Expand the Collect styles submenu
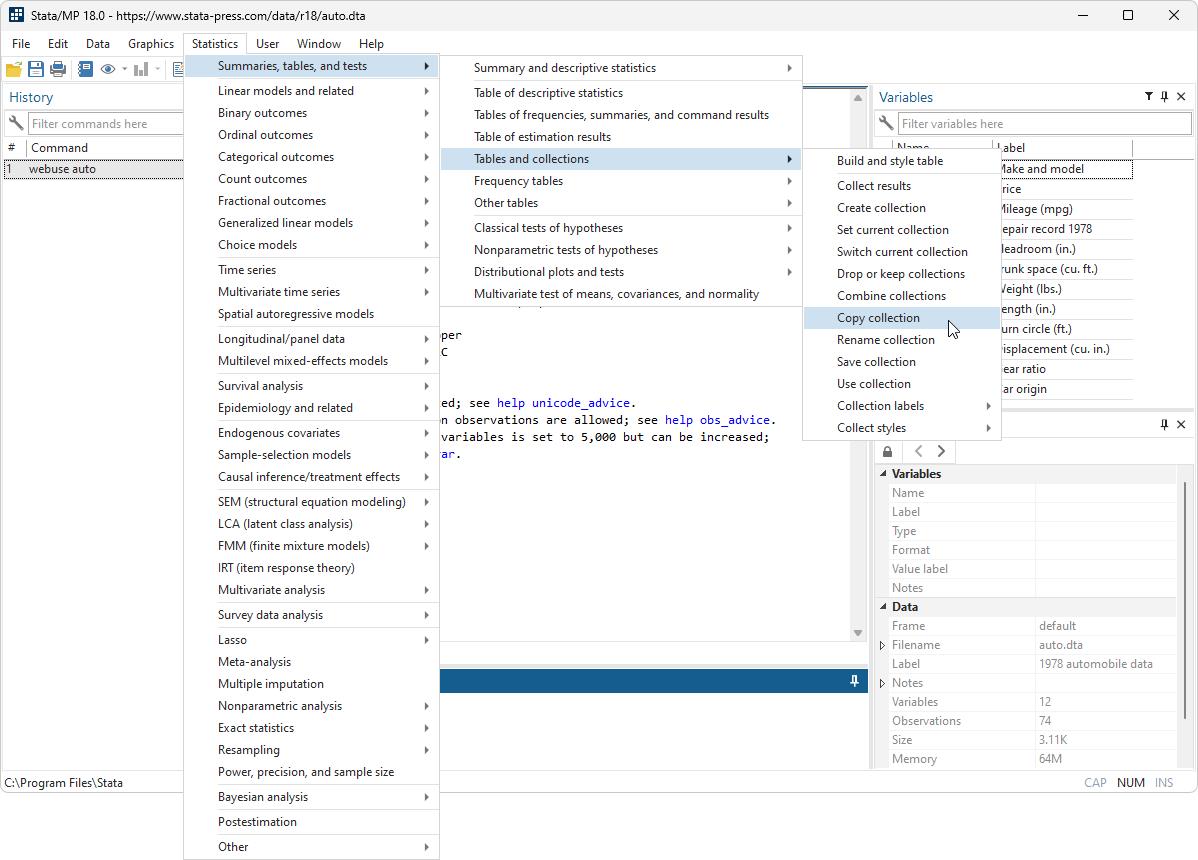Screen dimensions: 1198x860 (x=902, y=428)
